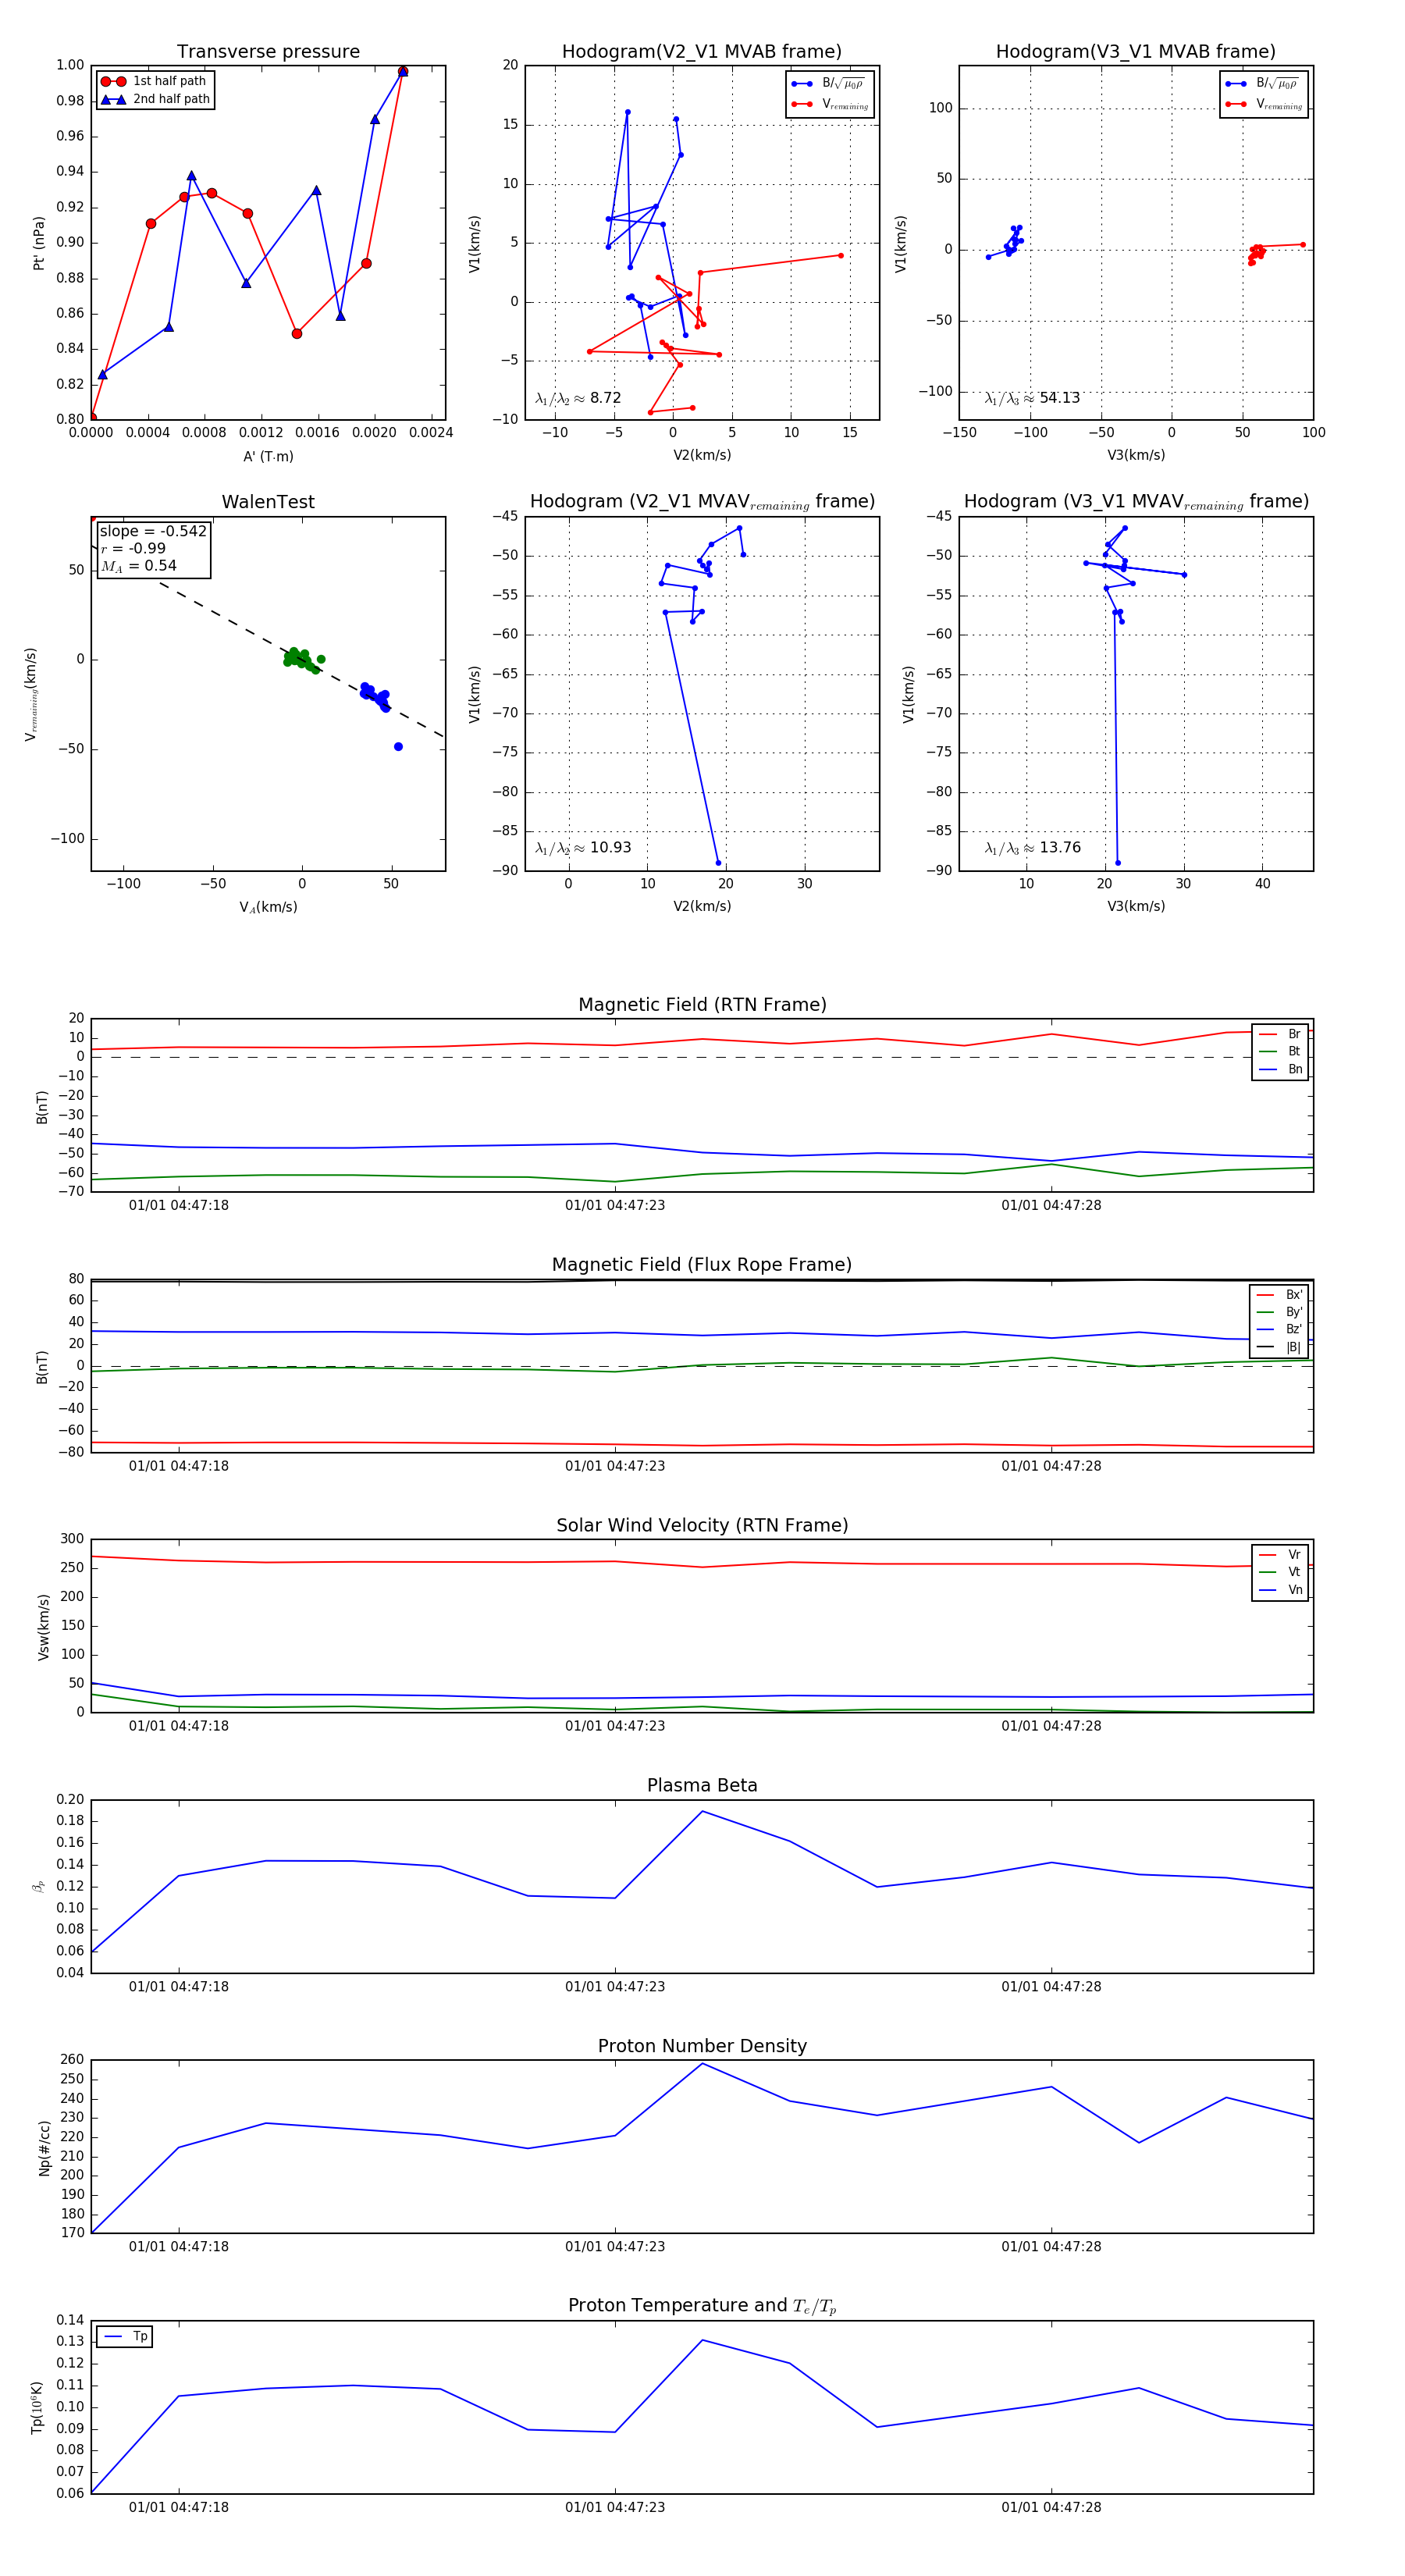The image size is (1405, 2576).
Task: Click the Plasma Beta plot title
Action: click(x=702, y=1785)
